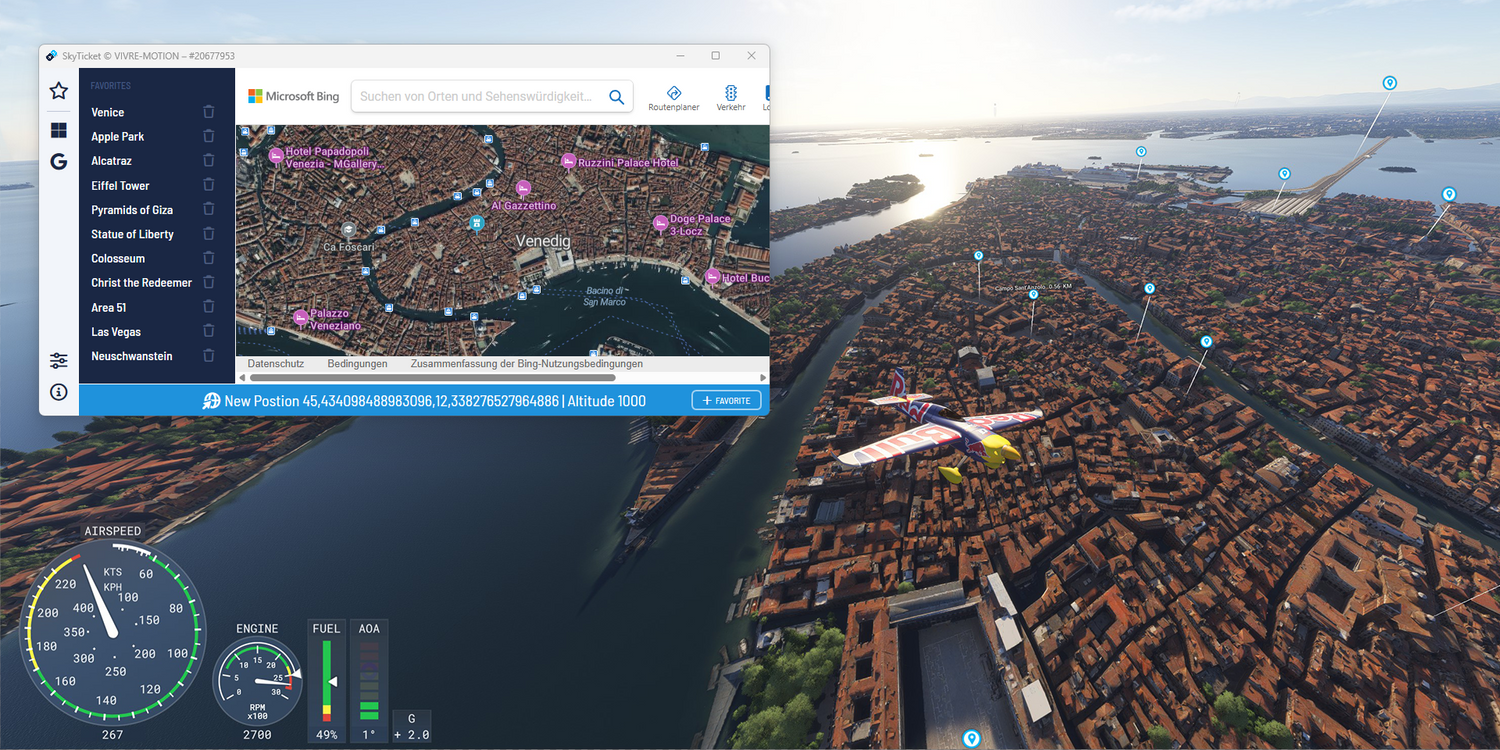1500x750 pixels.
Task: Choose Neuschwanstein in favorites list
Action: [x=131, y=356]
